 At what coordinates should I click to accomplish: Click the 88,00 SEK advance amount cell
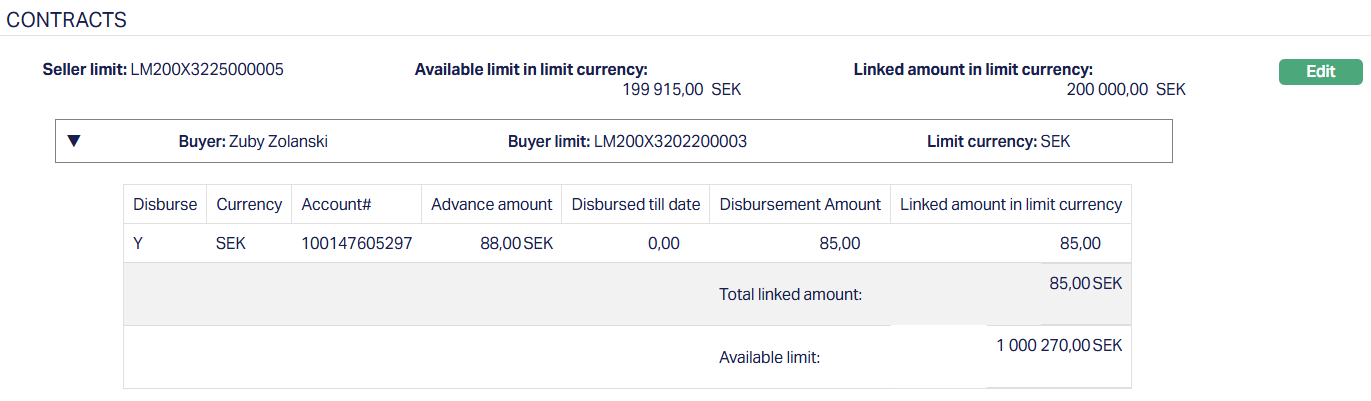click(516, 243)
